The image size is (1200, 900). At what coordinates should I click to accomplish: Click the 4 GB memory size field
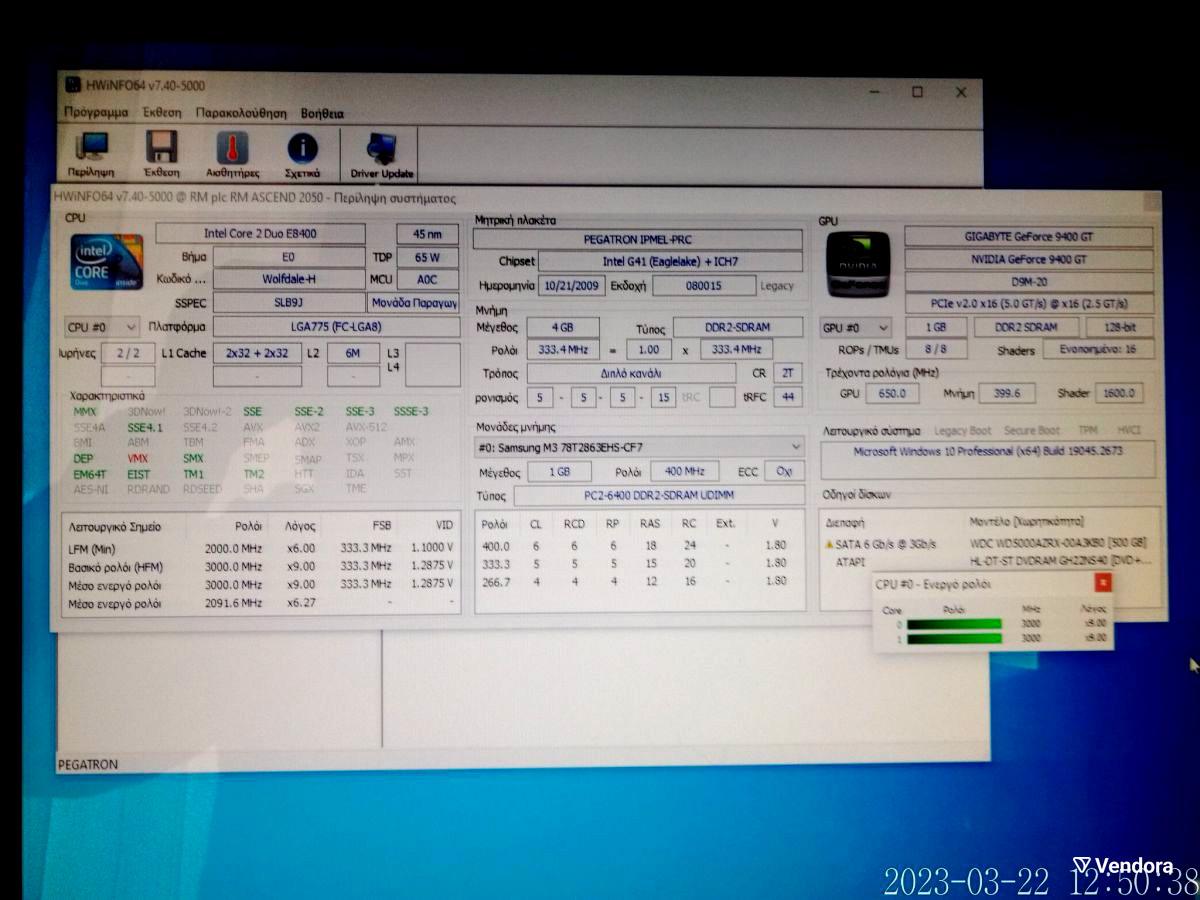(563, 328)
